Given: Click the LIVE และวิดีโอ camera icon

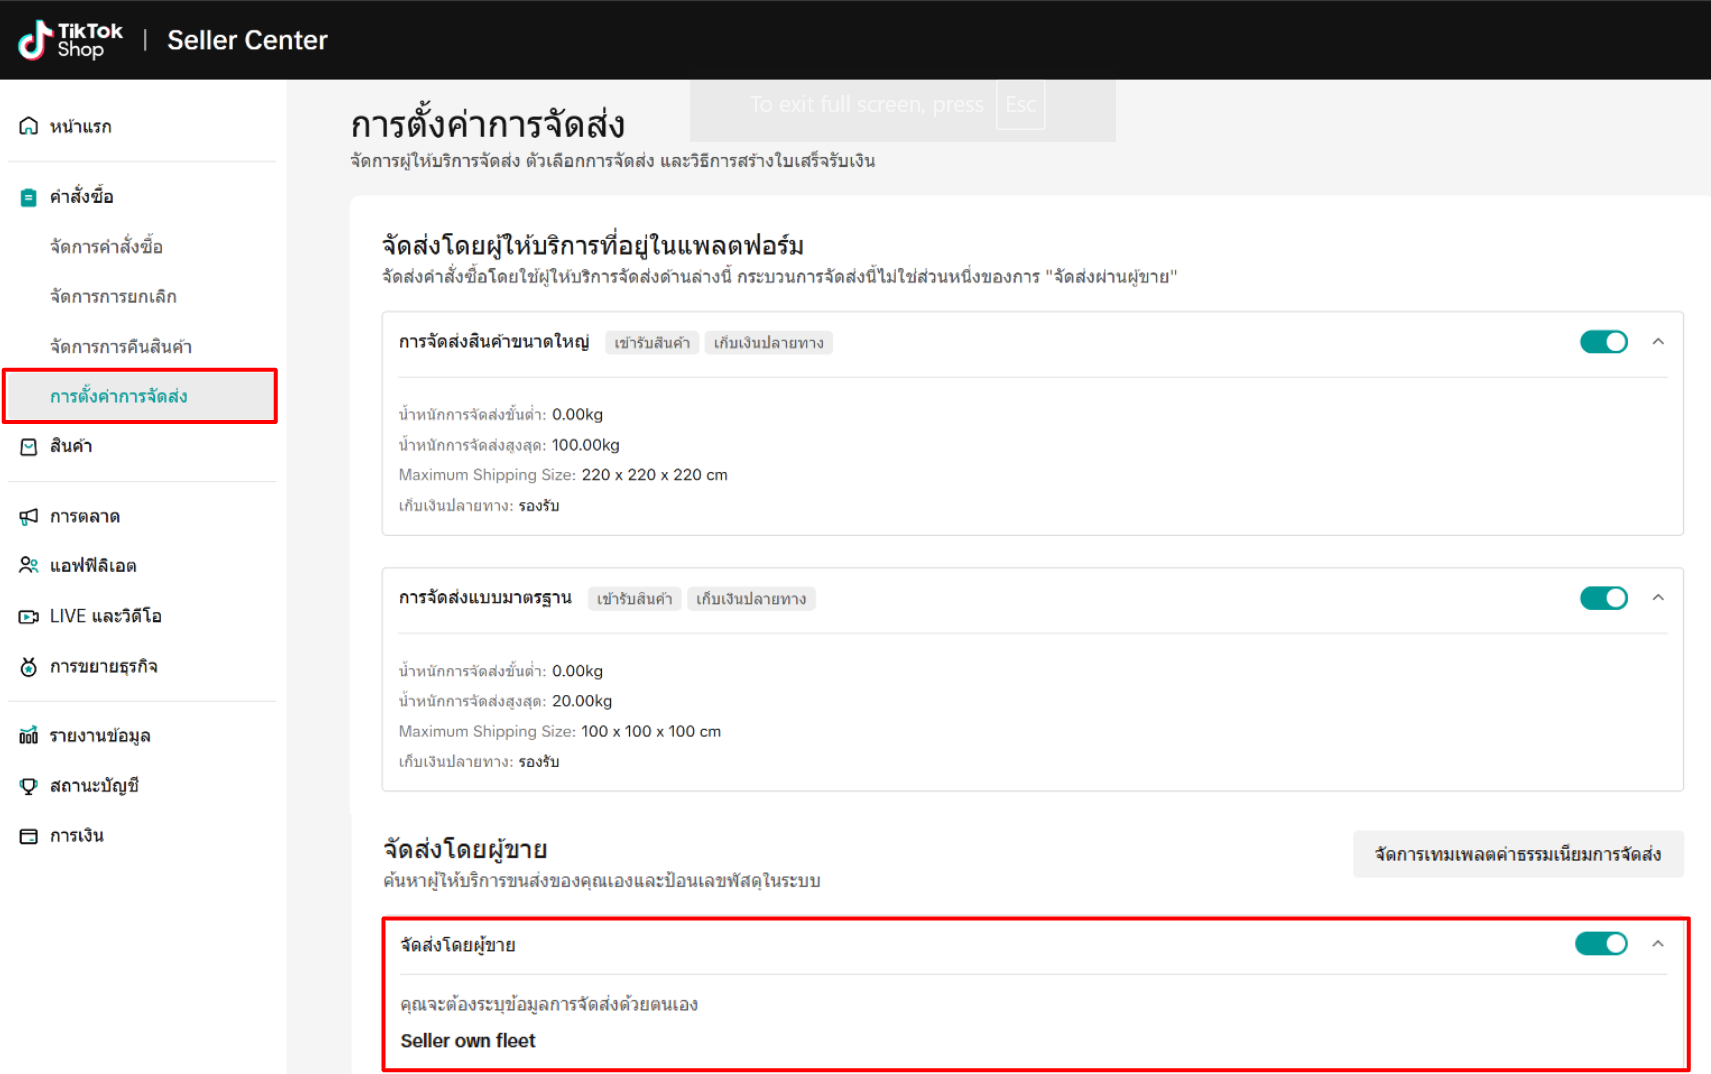Looking at the screenshot, I should coord(29,617).
